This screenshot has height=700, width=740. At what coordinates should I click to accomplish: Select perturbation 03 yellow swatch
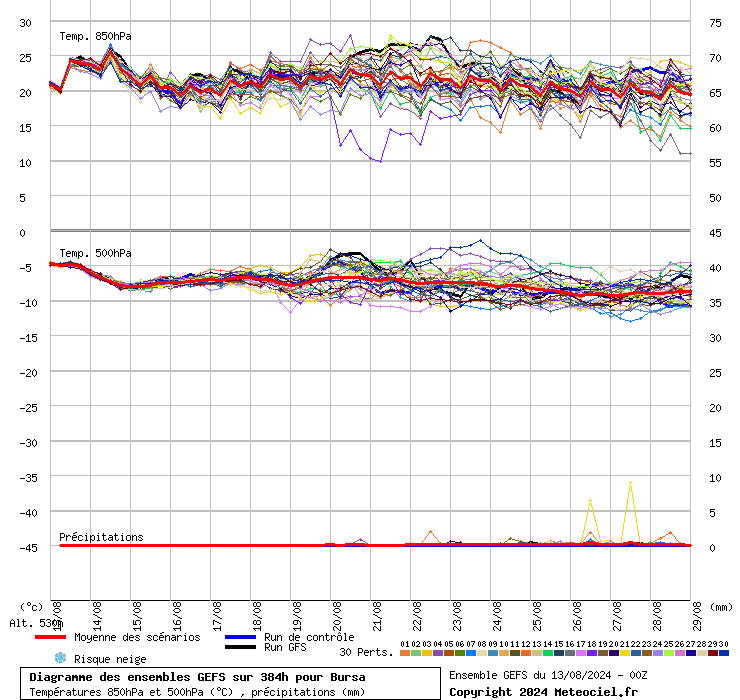tap(427, 653)
